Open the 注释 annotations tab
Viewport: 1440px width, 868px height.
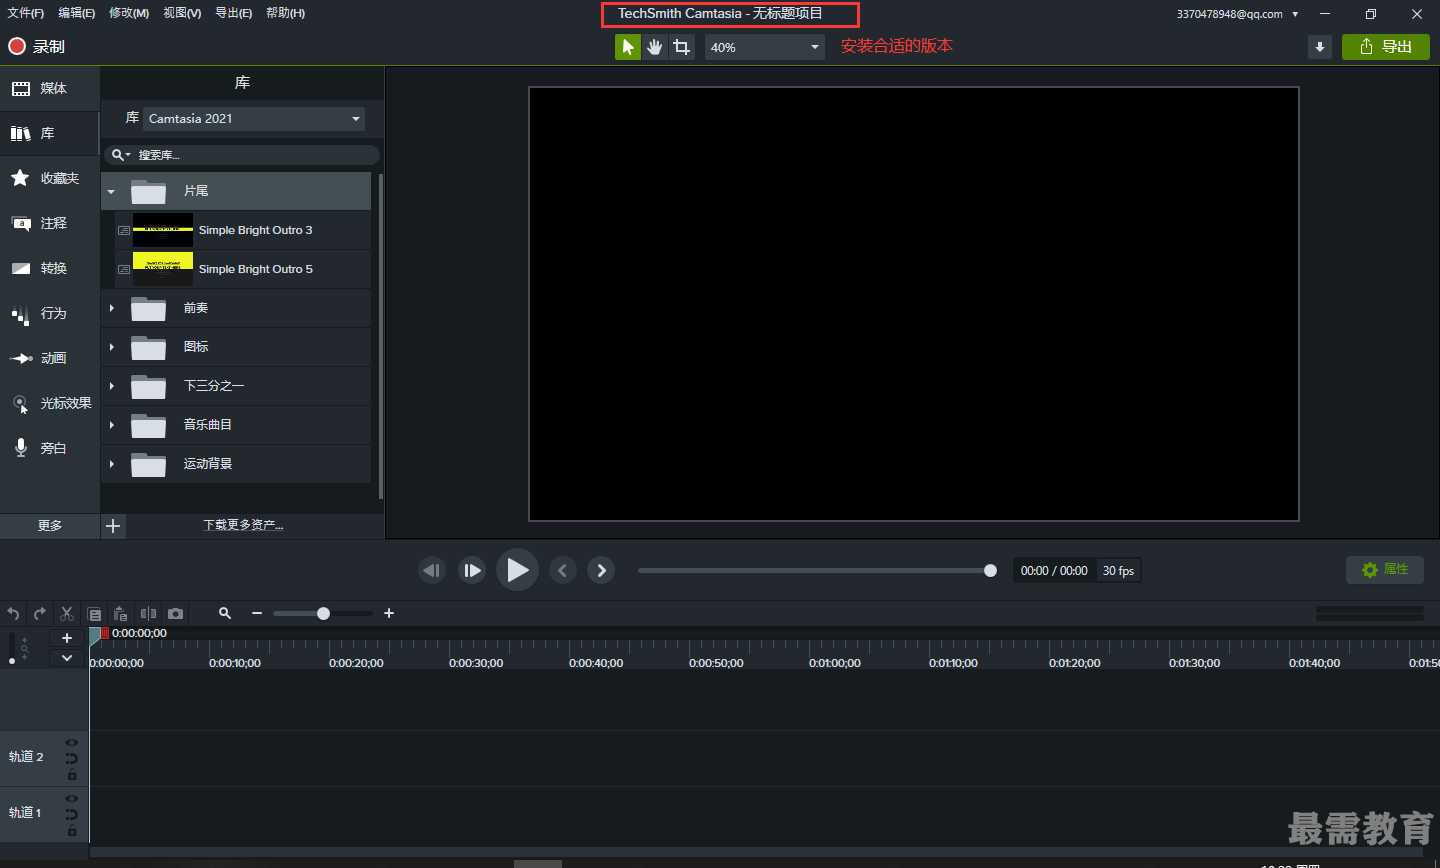[x=50, y=223]
